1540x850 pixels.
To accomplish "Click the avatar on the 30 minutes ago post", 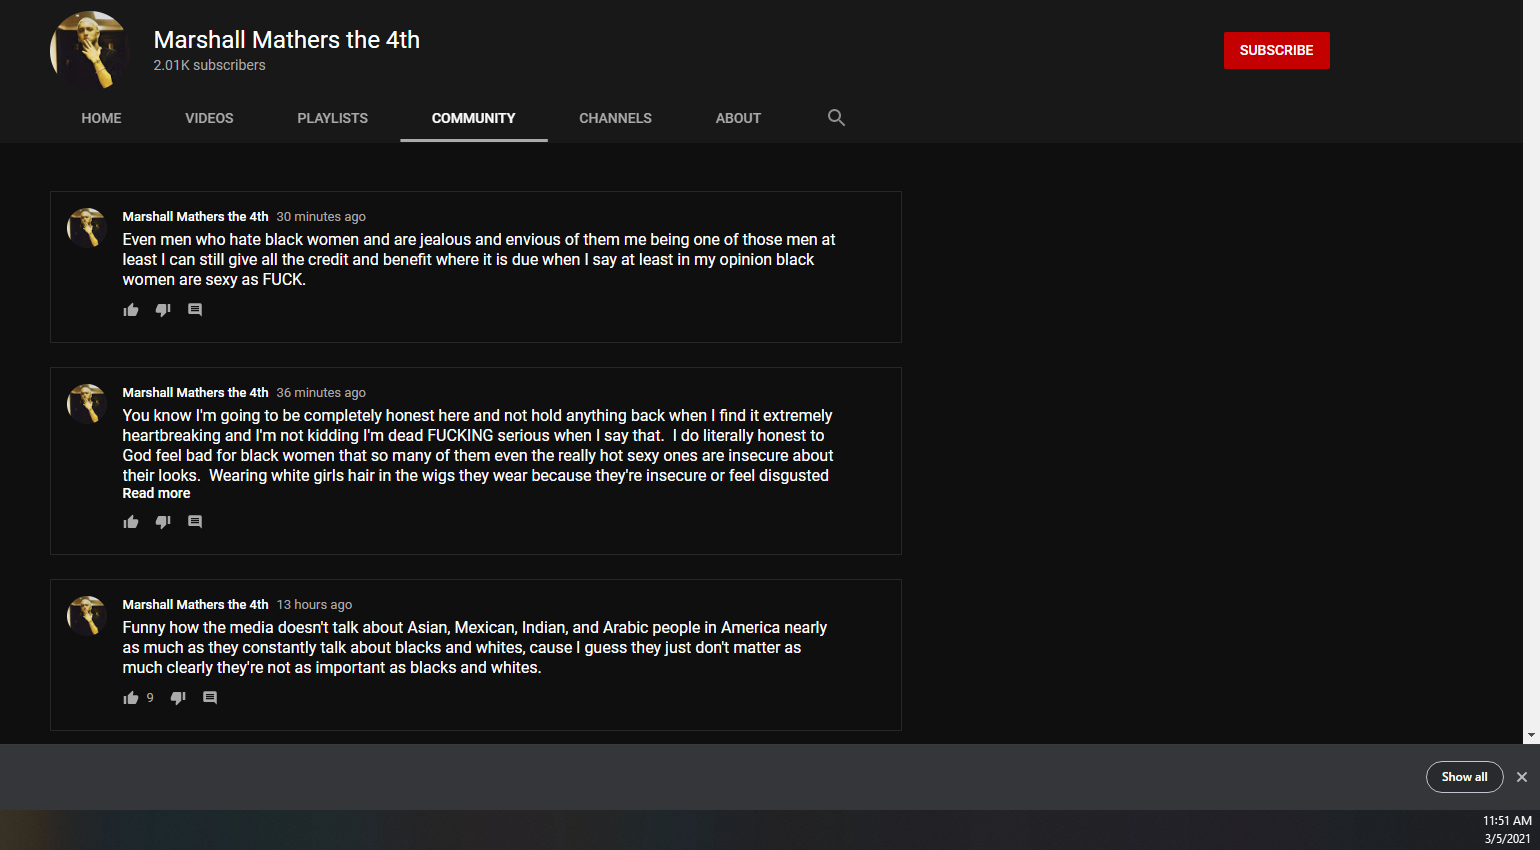I will pos(87,228).
